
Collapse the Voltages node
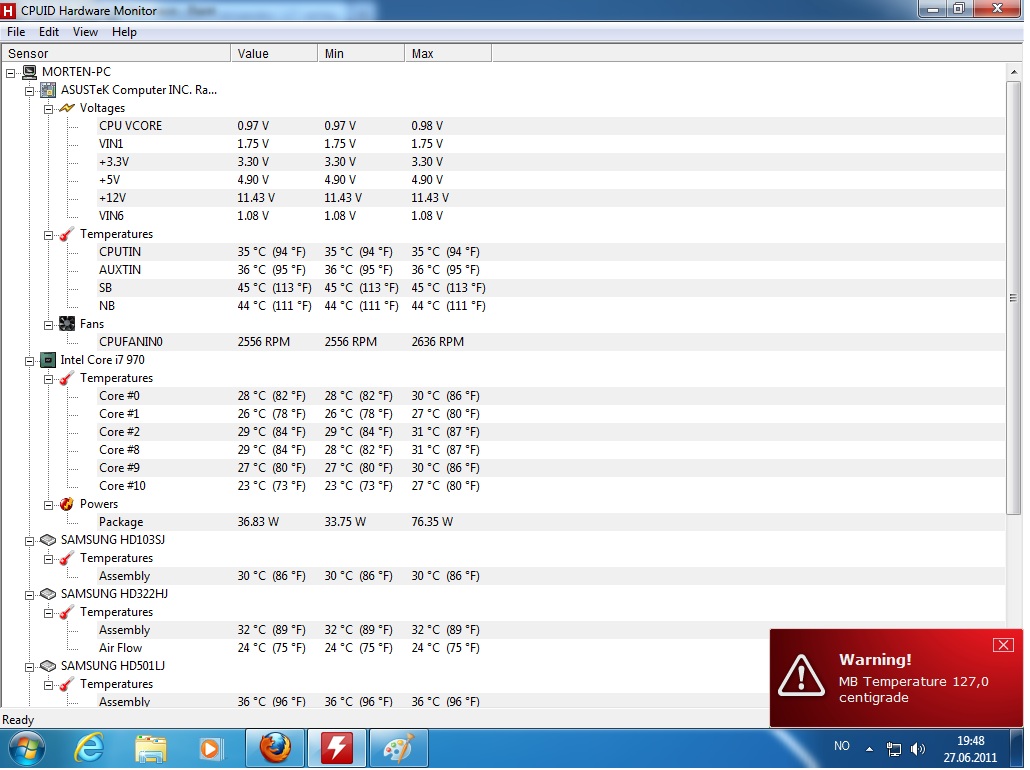coord(48,109)
